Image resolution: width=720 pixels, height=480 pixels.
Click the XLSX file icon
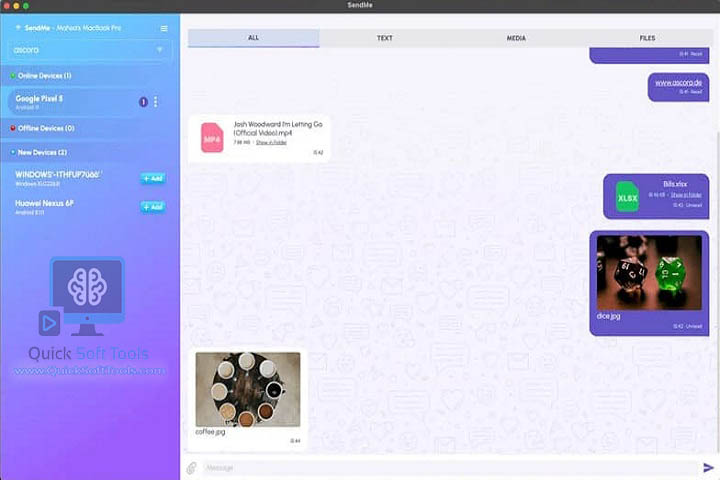coord(627,197)
